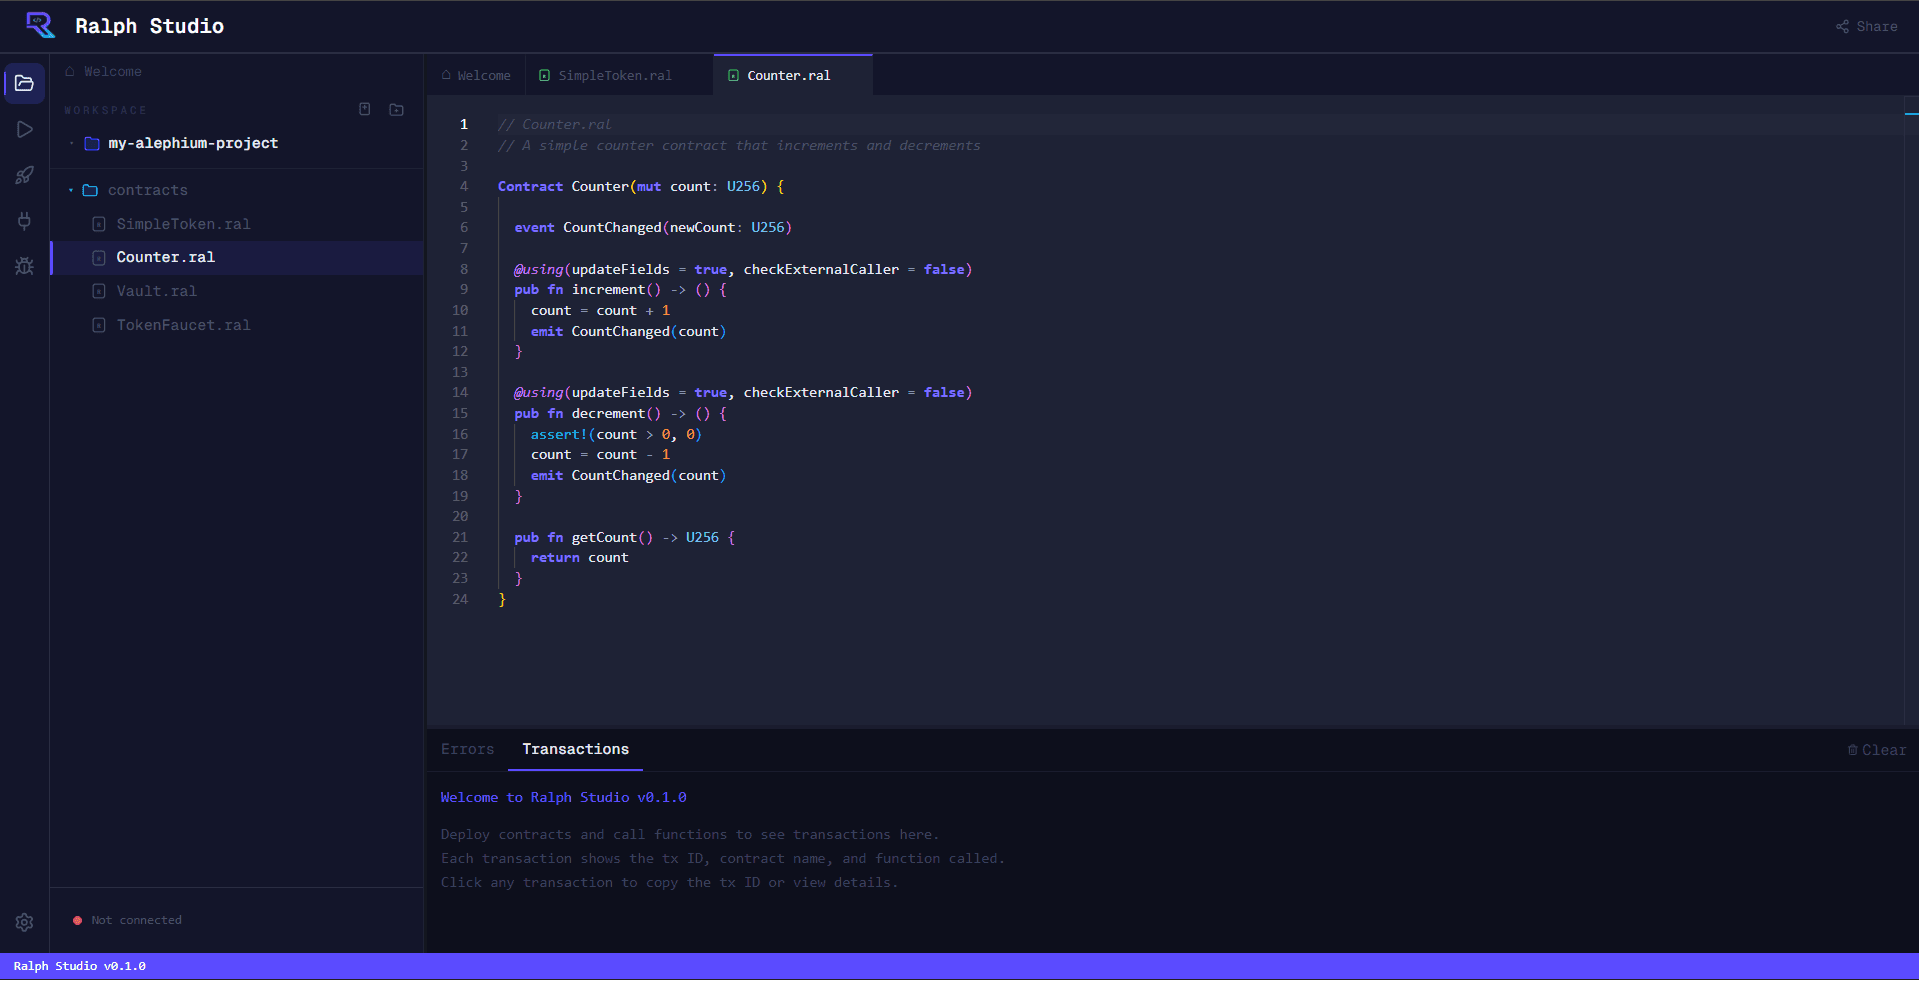
Task: Switch to the Welcome editor tab
Action: pos(476,75)
